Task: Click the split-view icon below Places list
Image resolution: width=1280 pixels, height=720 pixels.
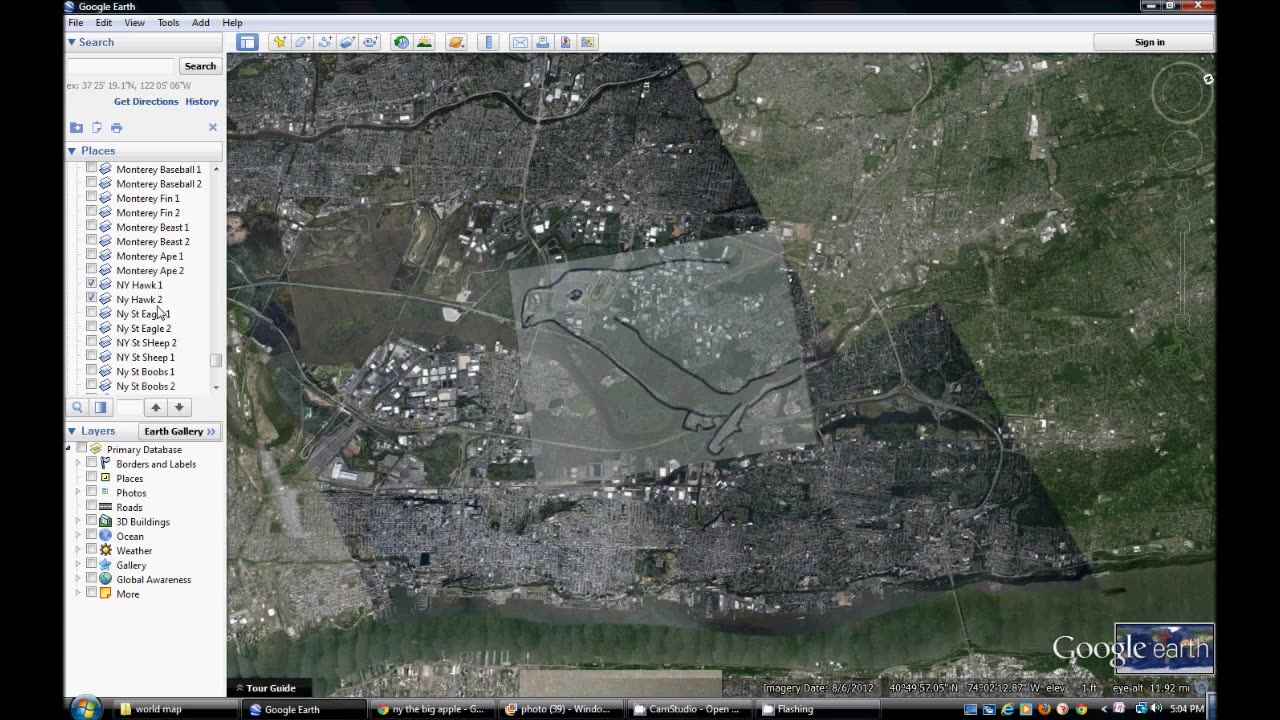Action: coord(100,407)
